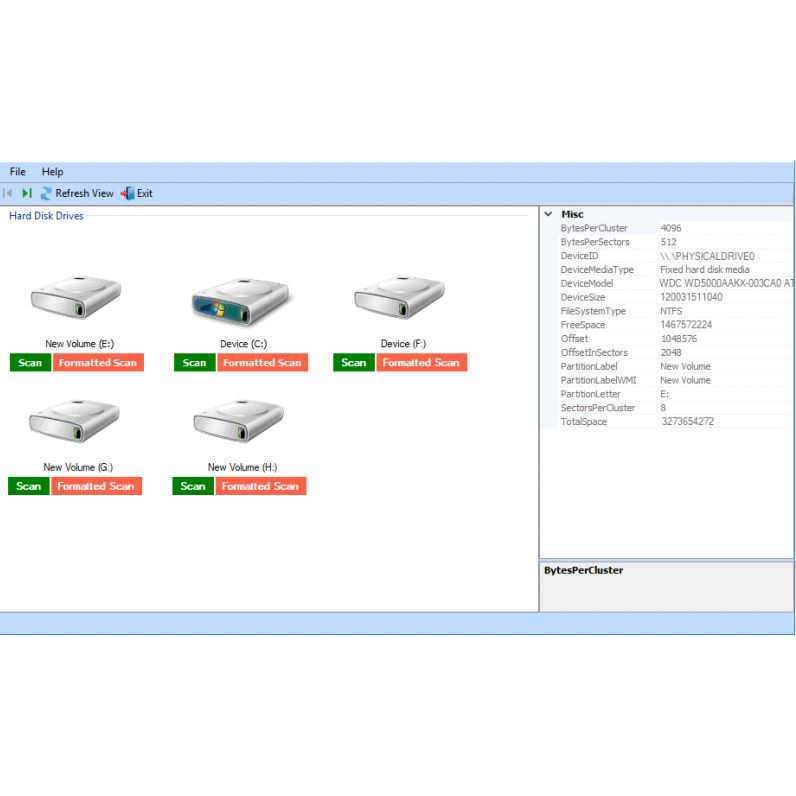Viewport: 796px width, 796px height.
Task: Open the File menu
Action: click(18, 172)
